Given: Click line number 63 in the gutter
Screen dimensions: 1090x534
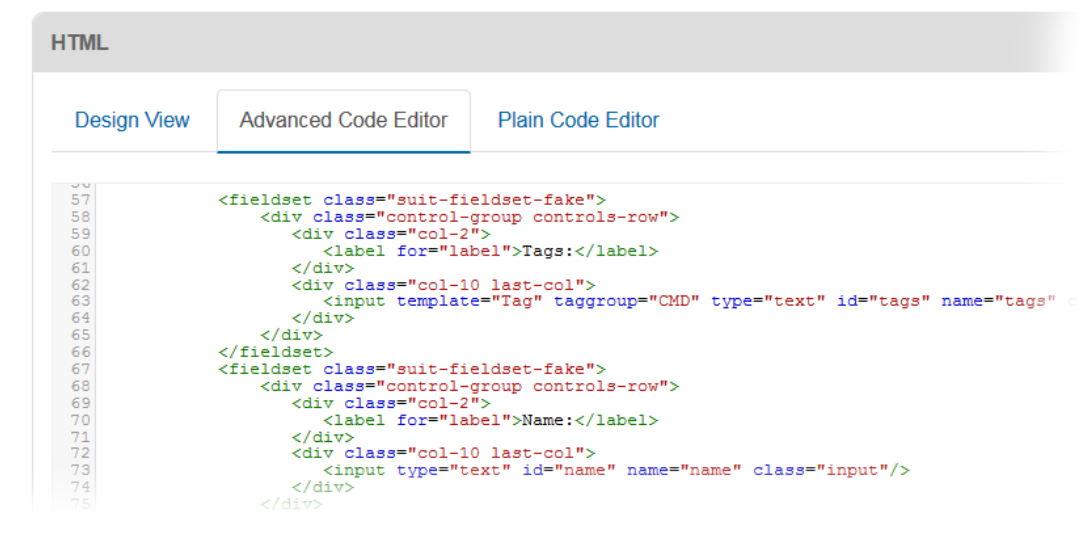Looking at the screenshot, I should (x=80, y=301).
